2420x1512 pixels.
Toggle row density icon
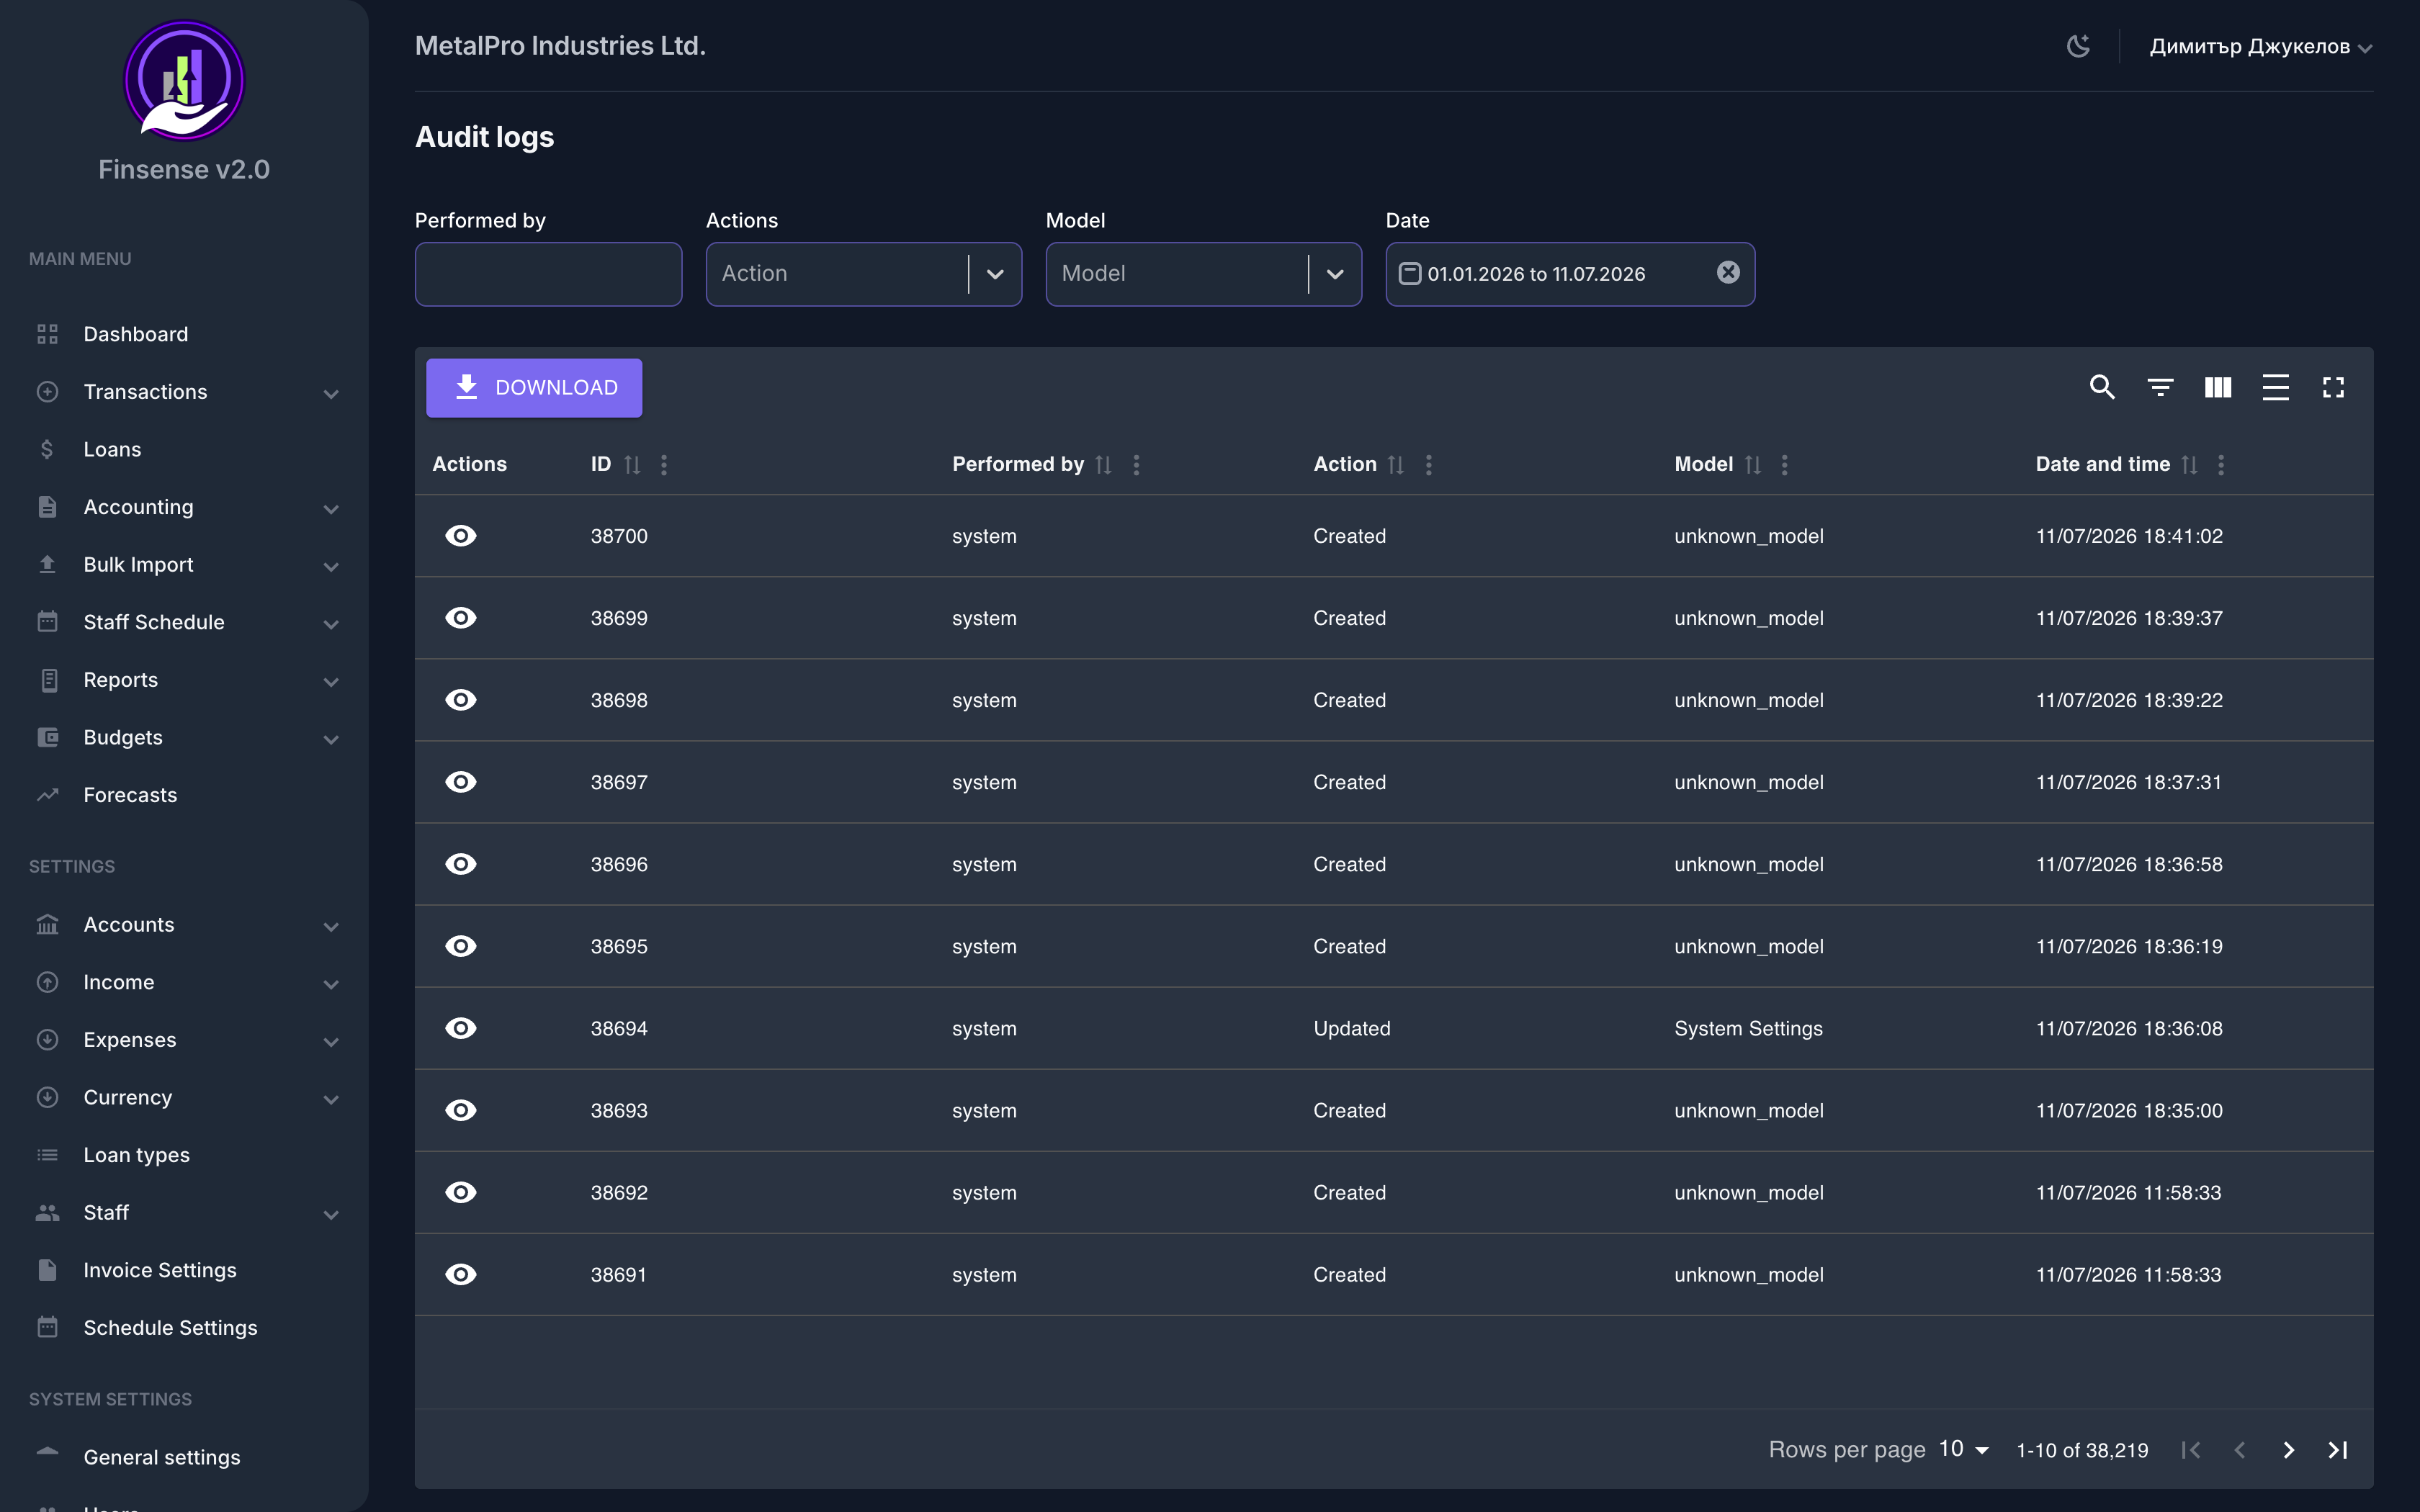2275,387
